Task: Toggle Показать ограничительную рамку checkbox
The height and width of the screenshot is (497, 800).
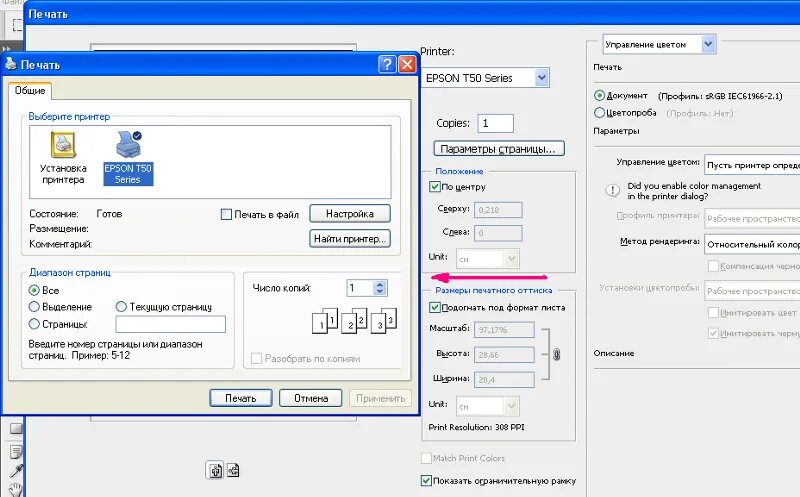Action: point(427,481)
